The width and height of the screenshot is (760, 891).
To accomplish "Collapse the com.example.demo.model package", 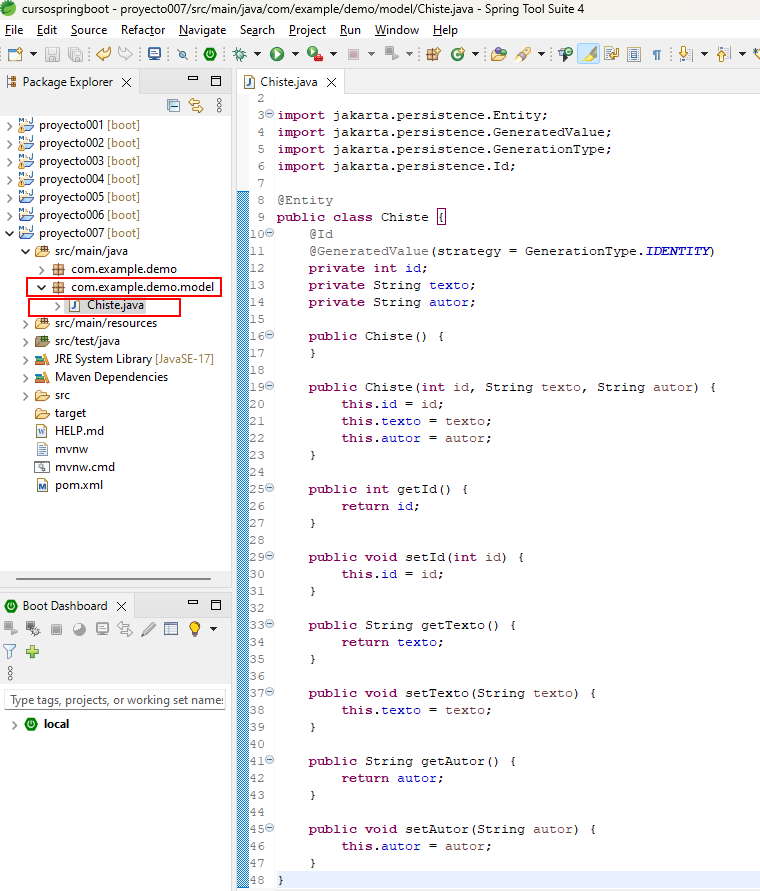I will pos(41,287).
